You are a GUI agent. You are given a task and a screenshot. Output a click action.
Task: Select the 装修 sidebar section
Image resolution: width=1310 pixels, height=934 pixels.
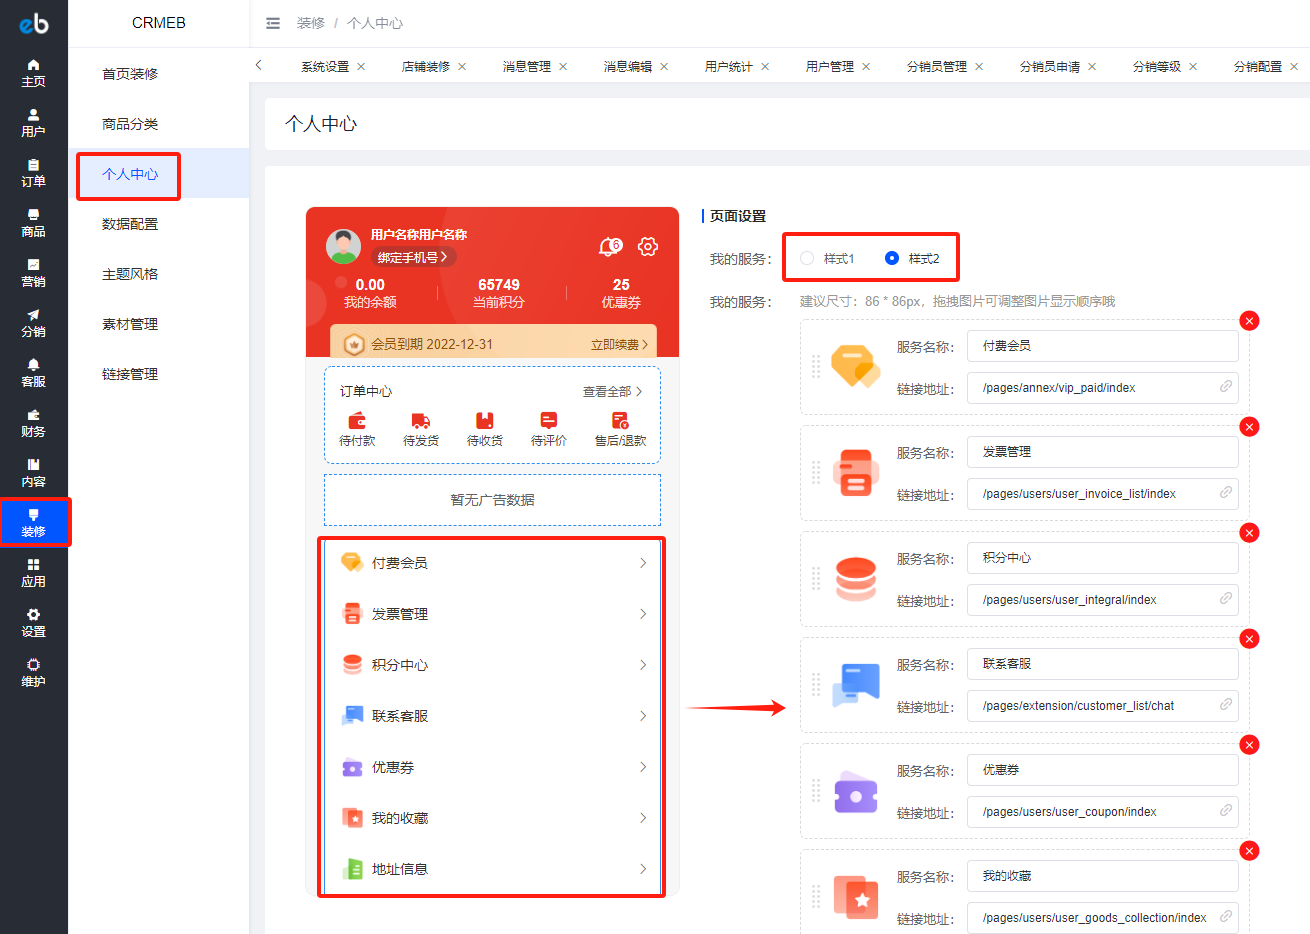point(33,522)
